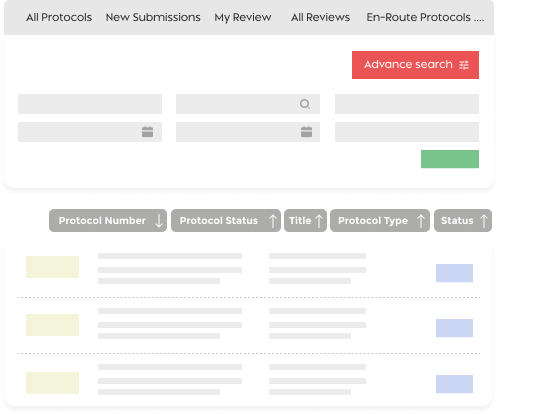Sort by the Status column
The image size is (537, 414).
(x=463, y=221)
